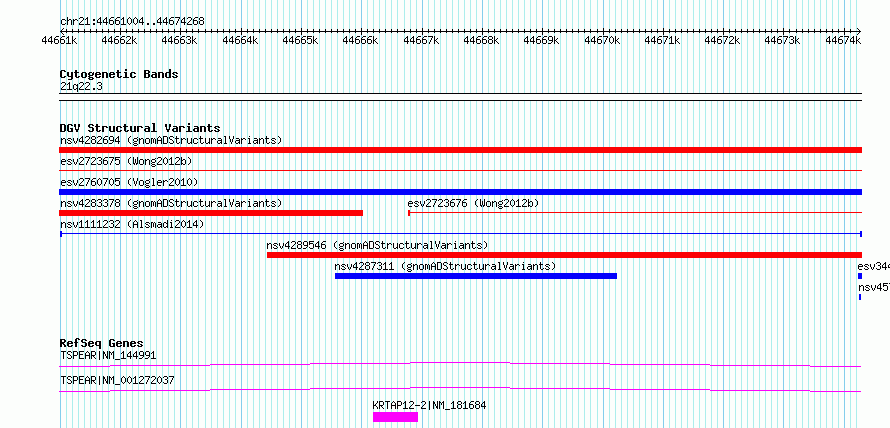Screen dimensions: 890x428
Task: Click the DGV Structural Variants track heading
Action: 140,128
